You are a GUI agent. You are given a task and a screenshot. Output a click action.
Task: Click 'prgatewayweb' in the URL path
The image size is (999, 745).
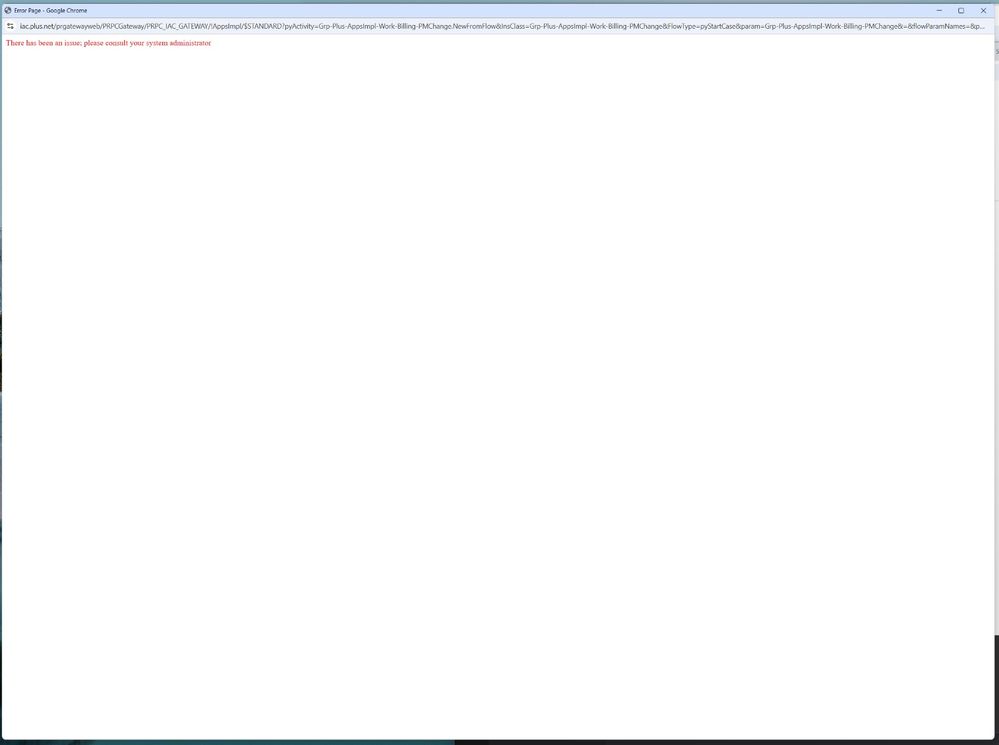[80, 26]
